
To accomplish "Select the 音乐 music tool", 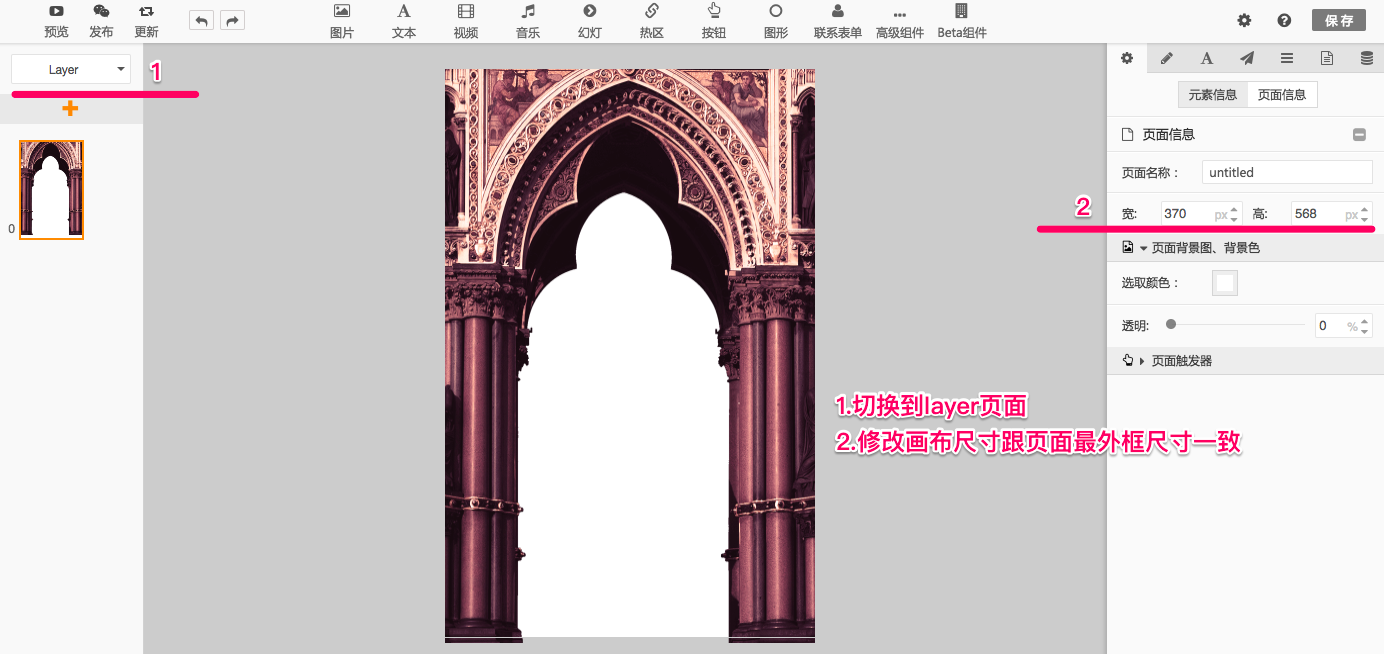I will pyautogui.click(x=528, y=20).
